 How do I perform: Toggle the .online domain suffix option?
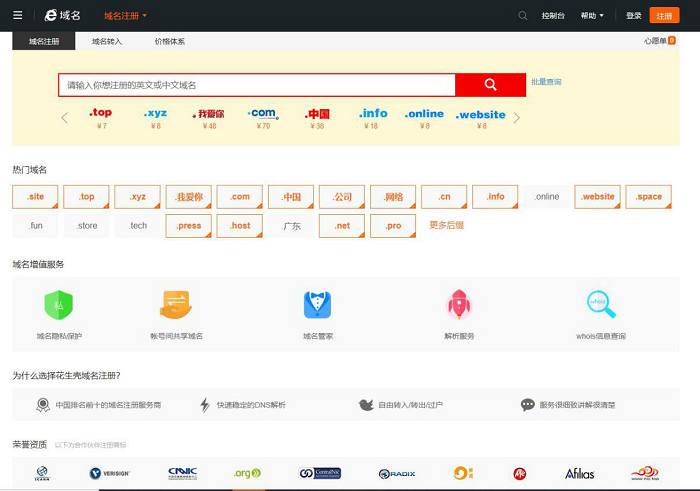[x=547, y=197]
